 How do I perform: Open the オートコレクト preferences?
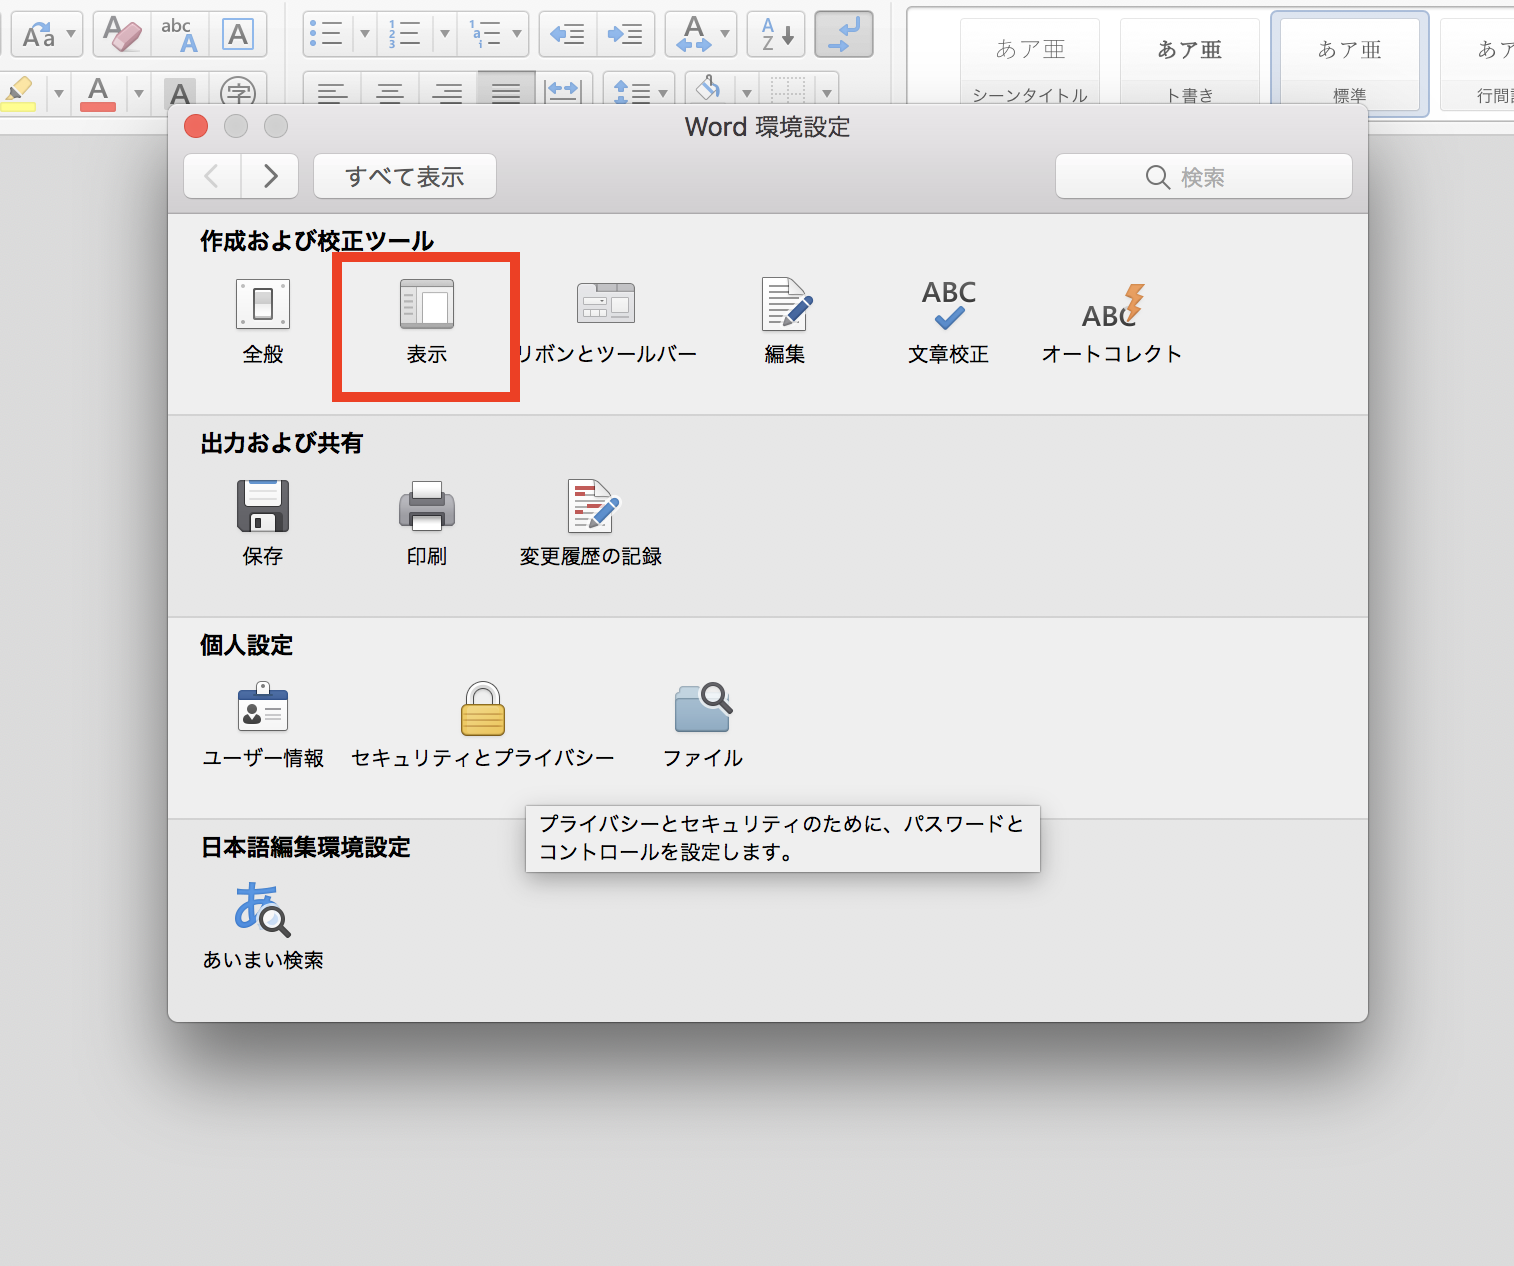tap(1111, 321)
